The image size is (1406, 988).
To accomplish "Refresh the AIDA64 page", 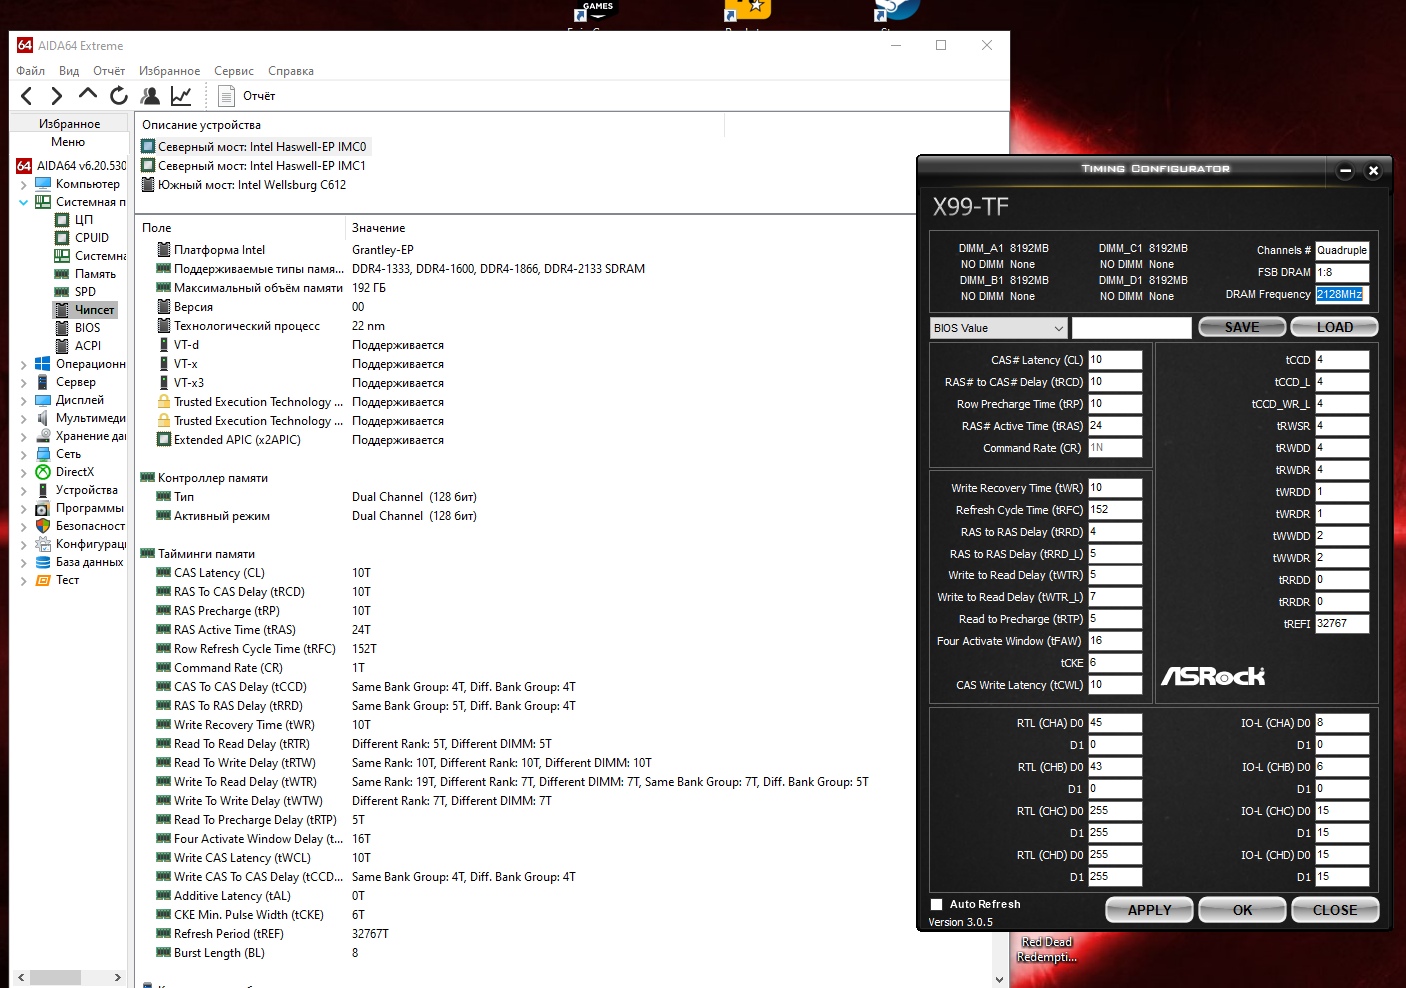I will coord(119,96).
